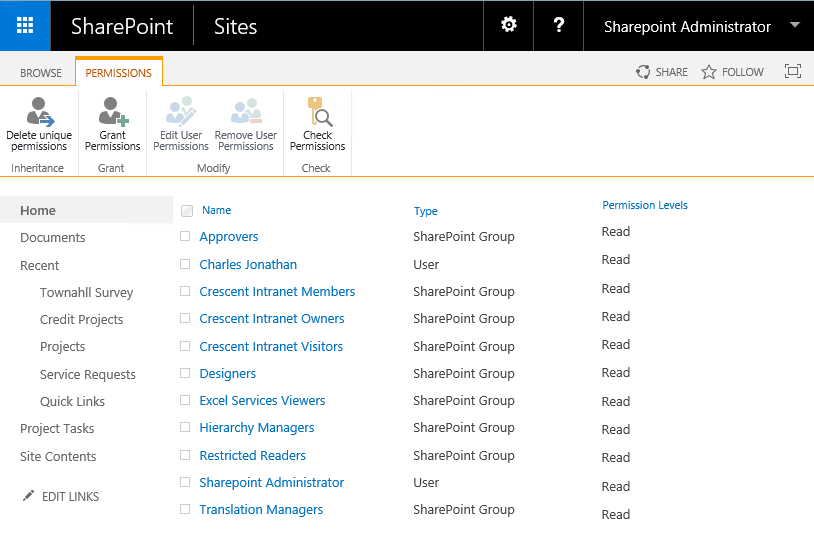
Task: Follow this site with star icon
Action: click(x=709, y=72)
